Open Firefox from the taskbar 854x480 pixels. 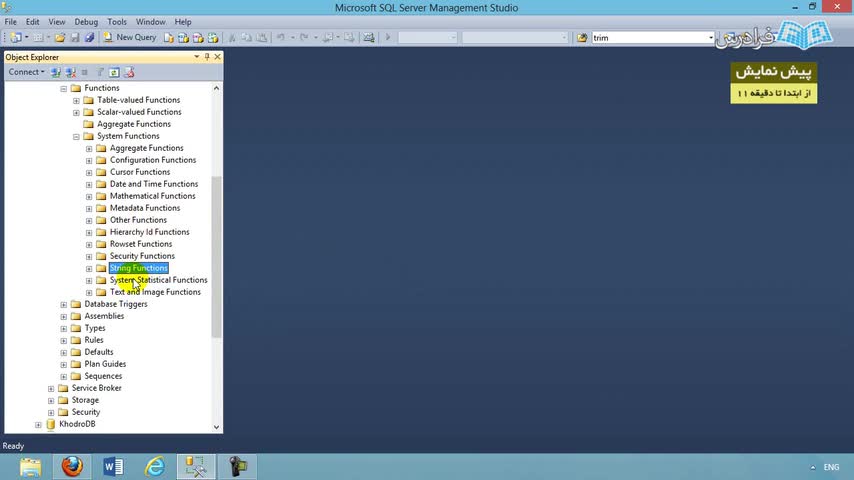tap(72, 467)
